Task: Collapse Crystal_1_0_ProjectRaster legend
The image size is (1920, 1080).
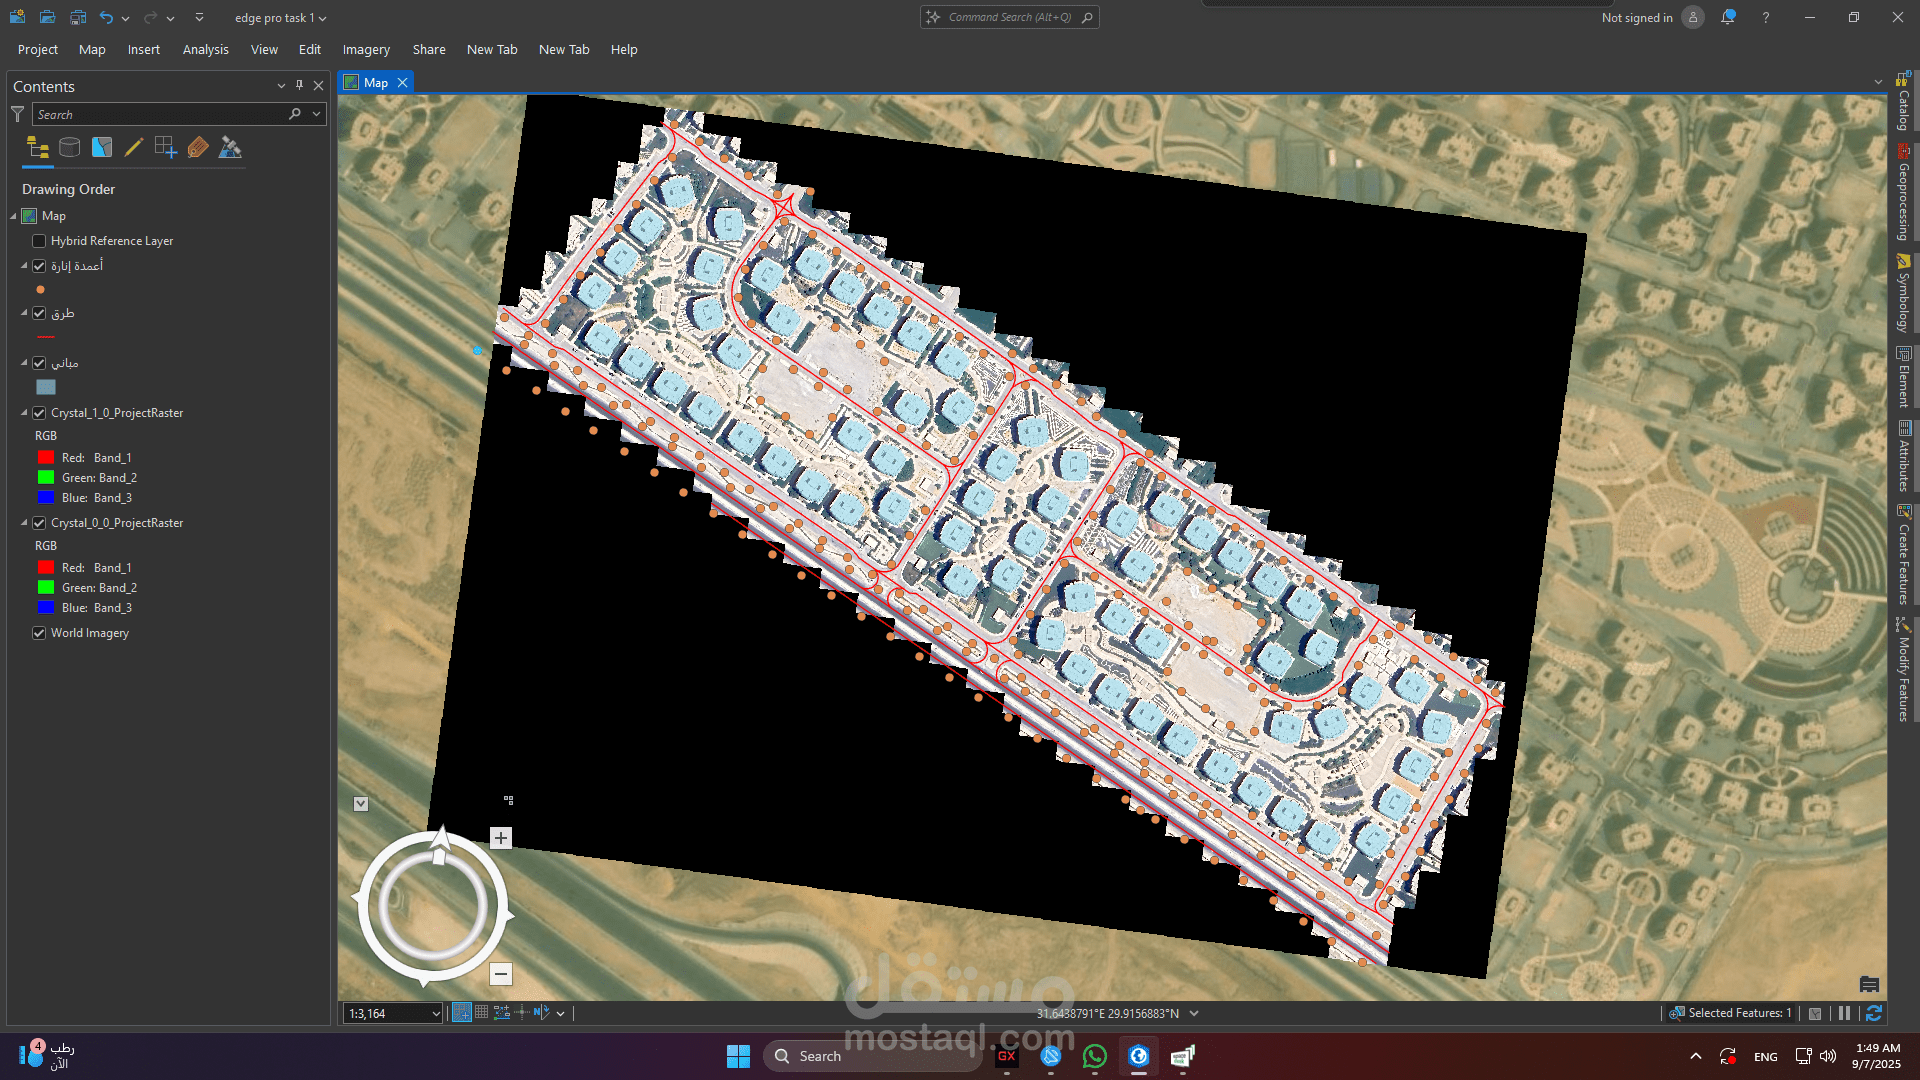Action: tap(24, 412)
